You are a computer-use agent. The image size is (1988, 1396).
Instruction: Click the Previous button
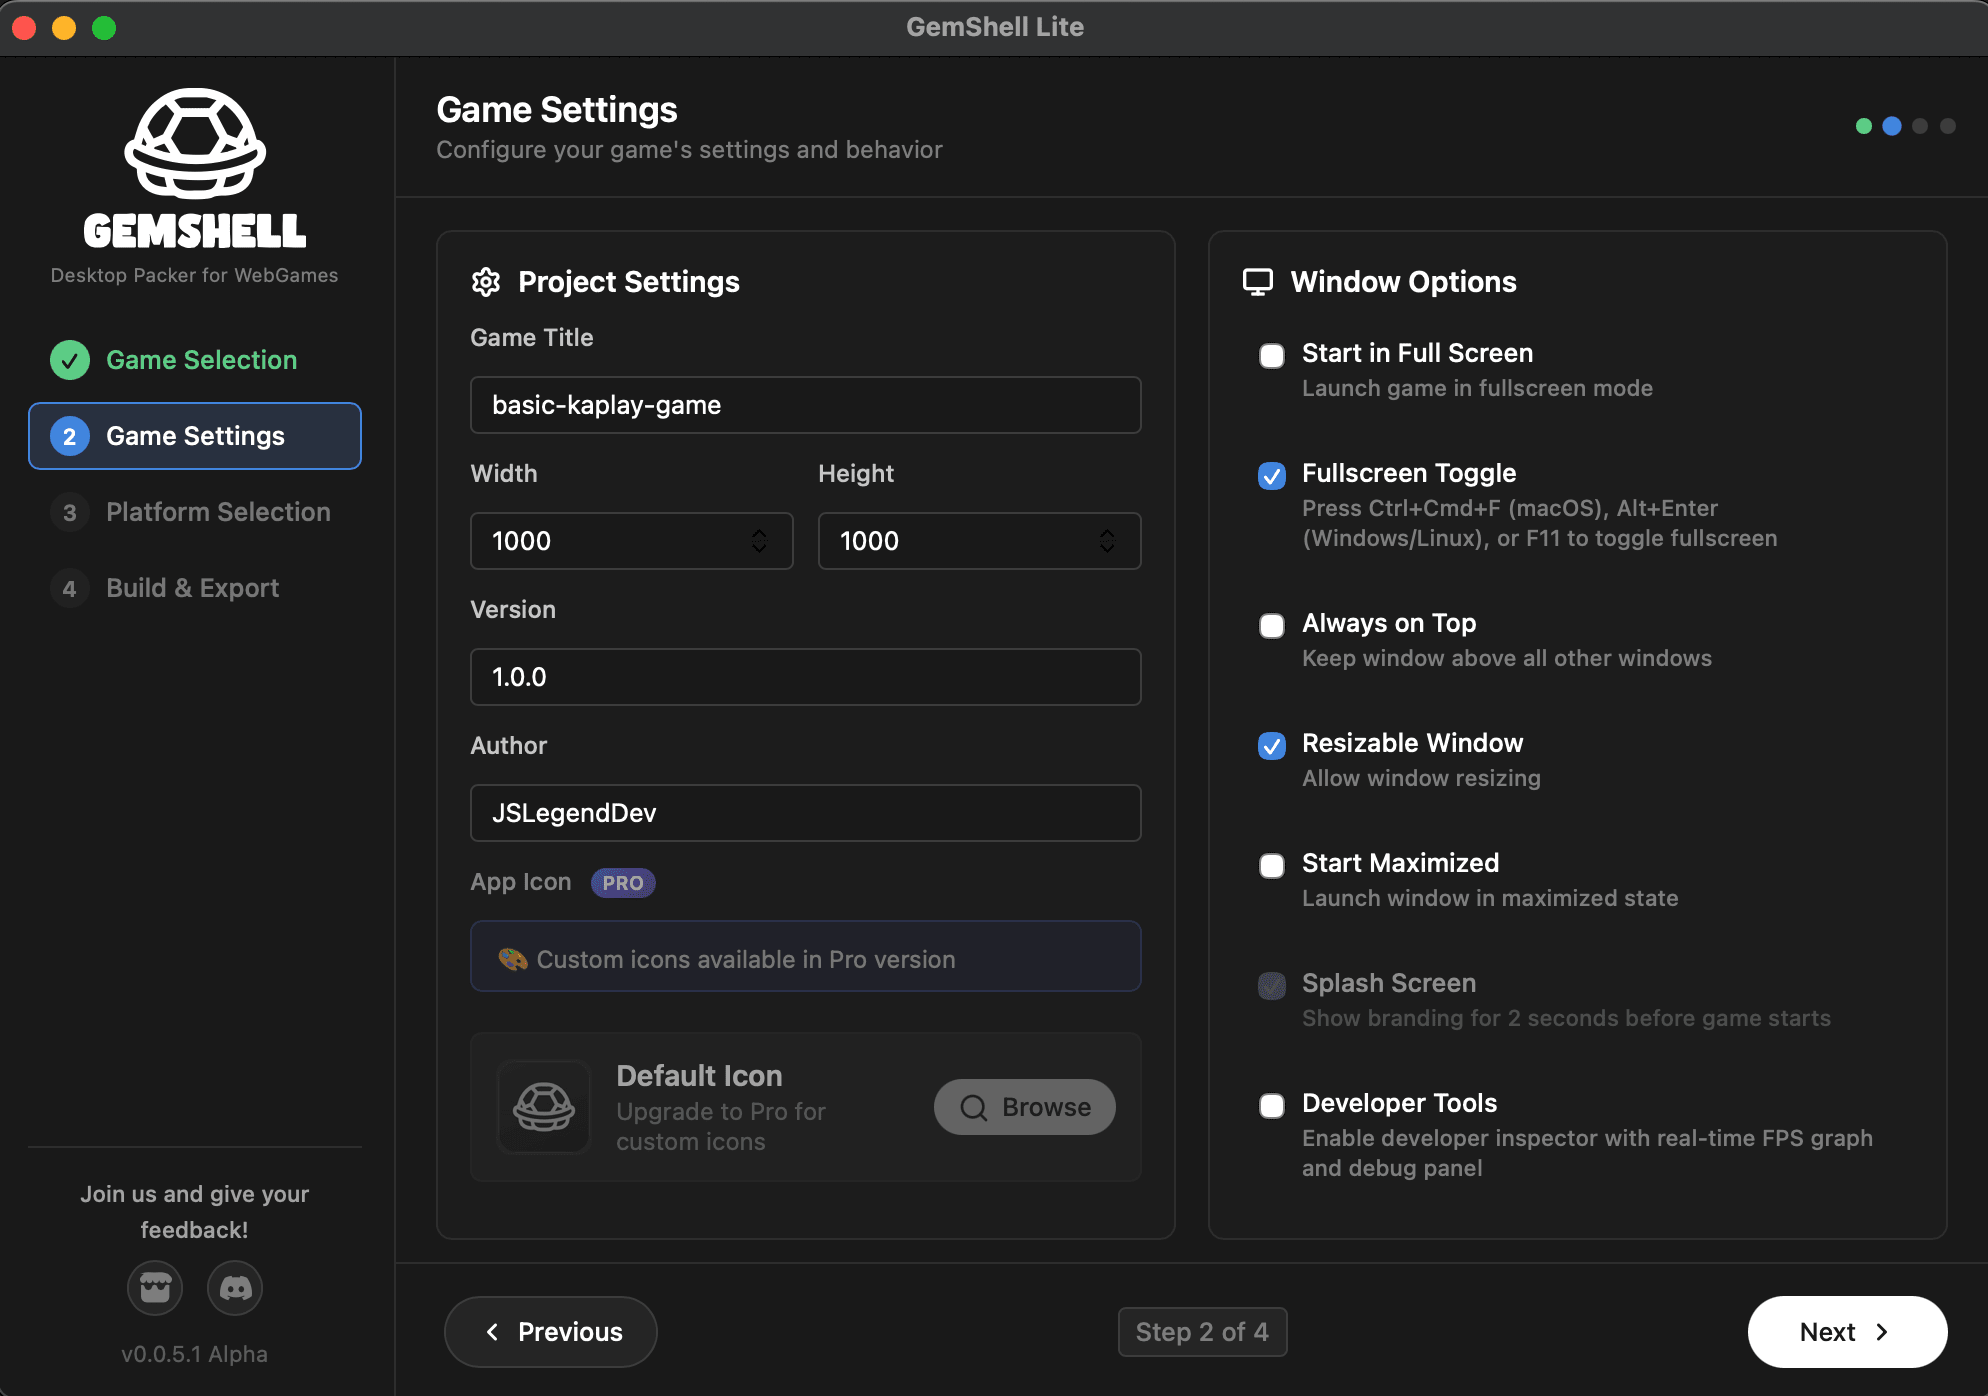(551, 1332)
